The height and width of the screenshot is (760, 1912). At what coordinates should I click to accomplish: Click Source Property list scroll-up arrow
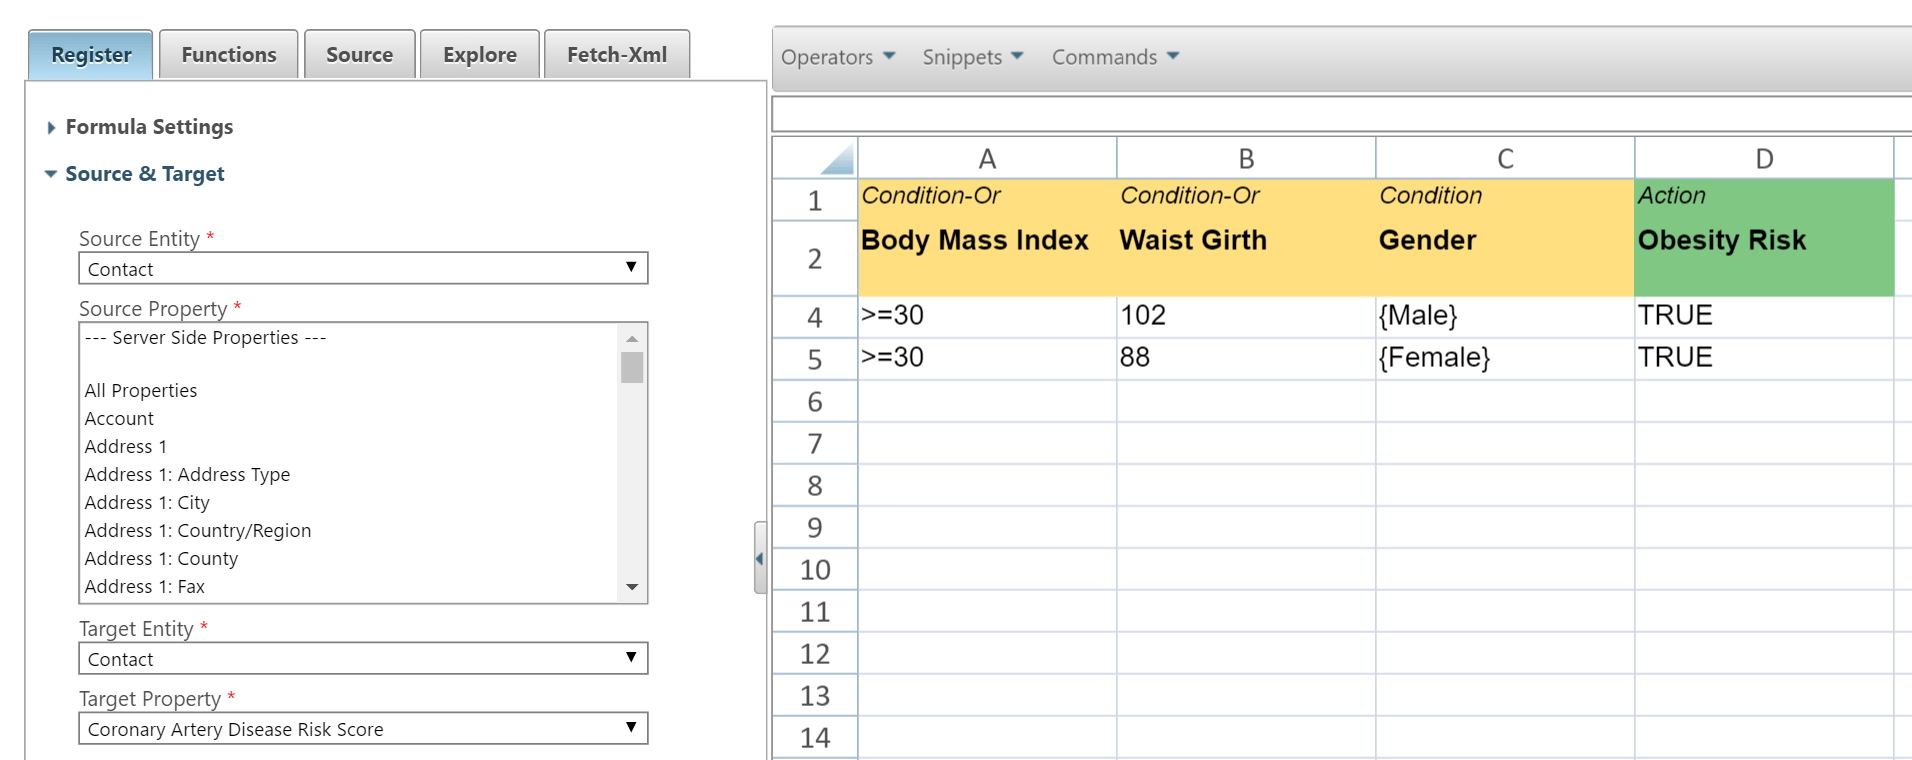[x=632, y=338]
